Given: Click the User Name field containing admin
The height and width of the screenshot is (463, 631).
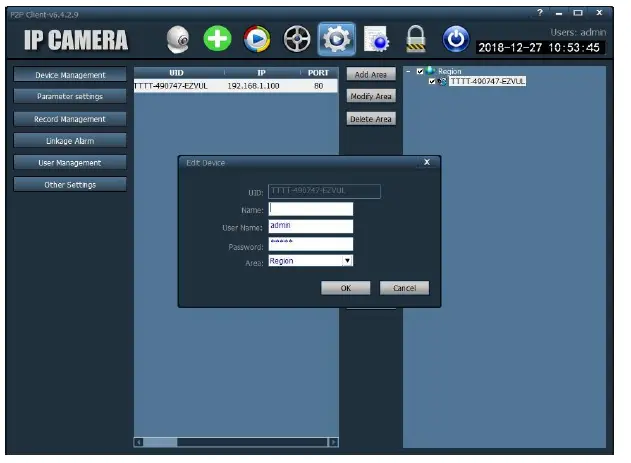Looking at the screenshot, I should pos(311,226).
